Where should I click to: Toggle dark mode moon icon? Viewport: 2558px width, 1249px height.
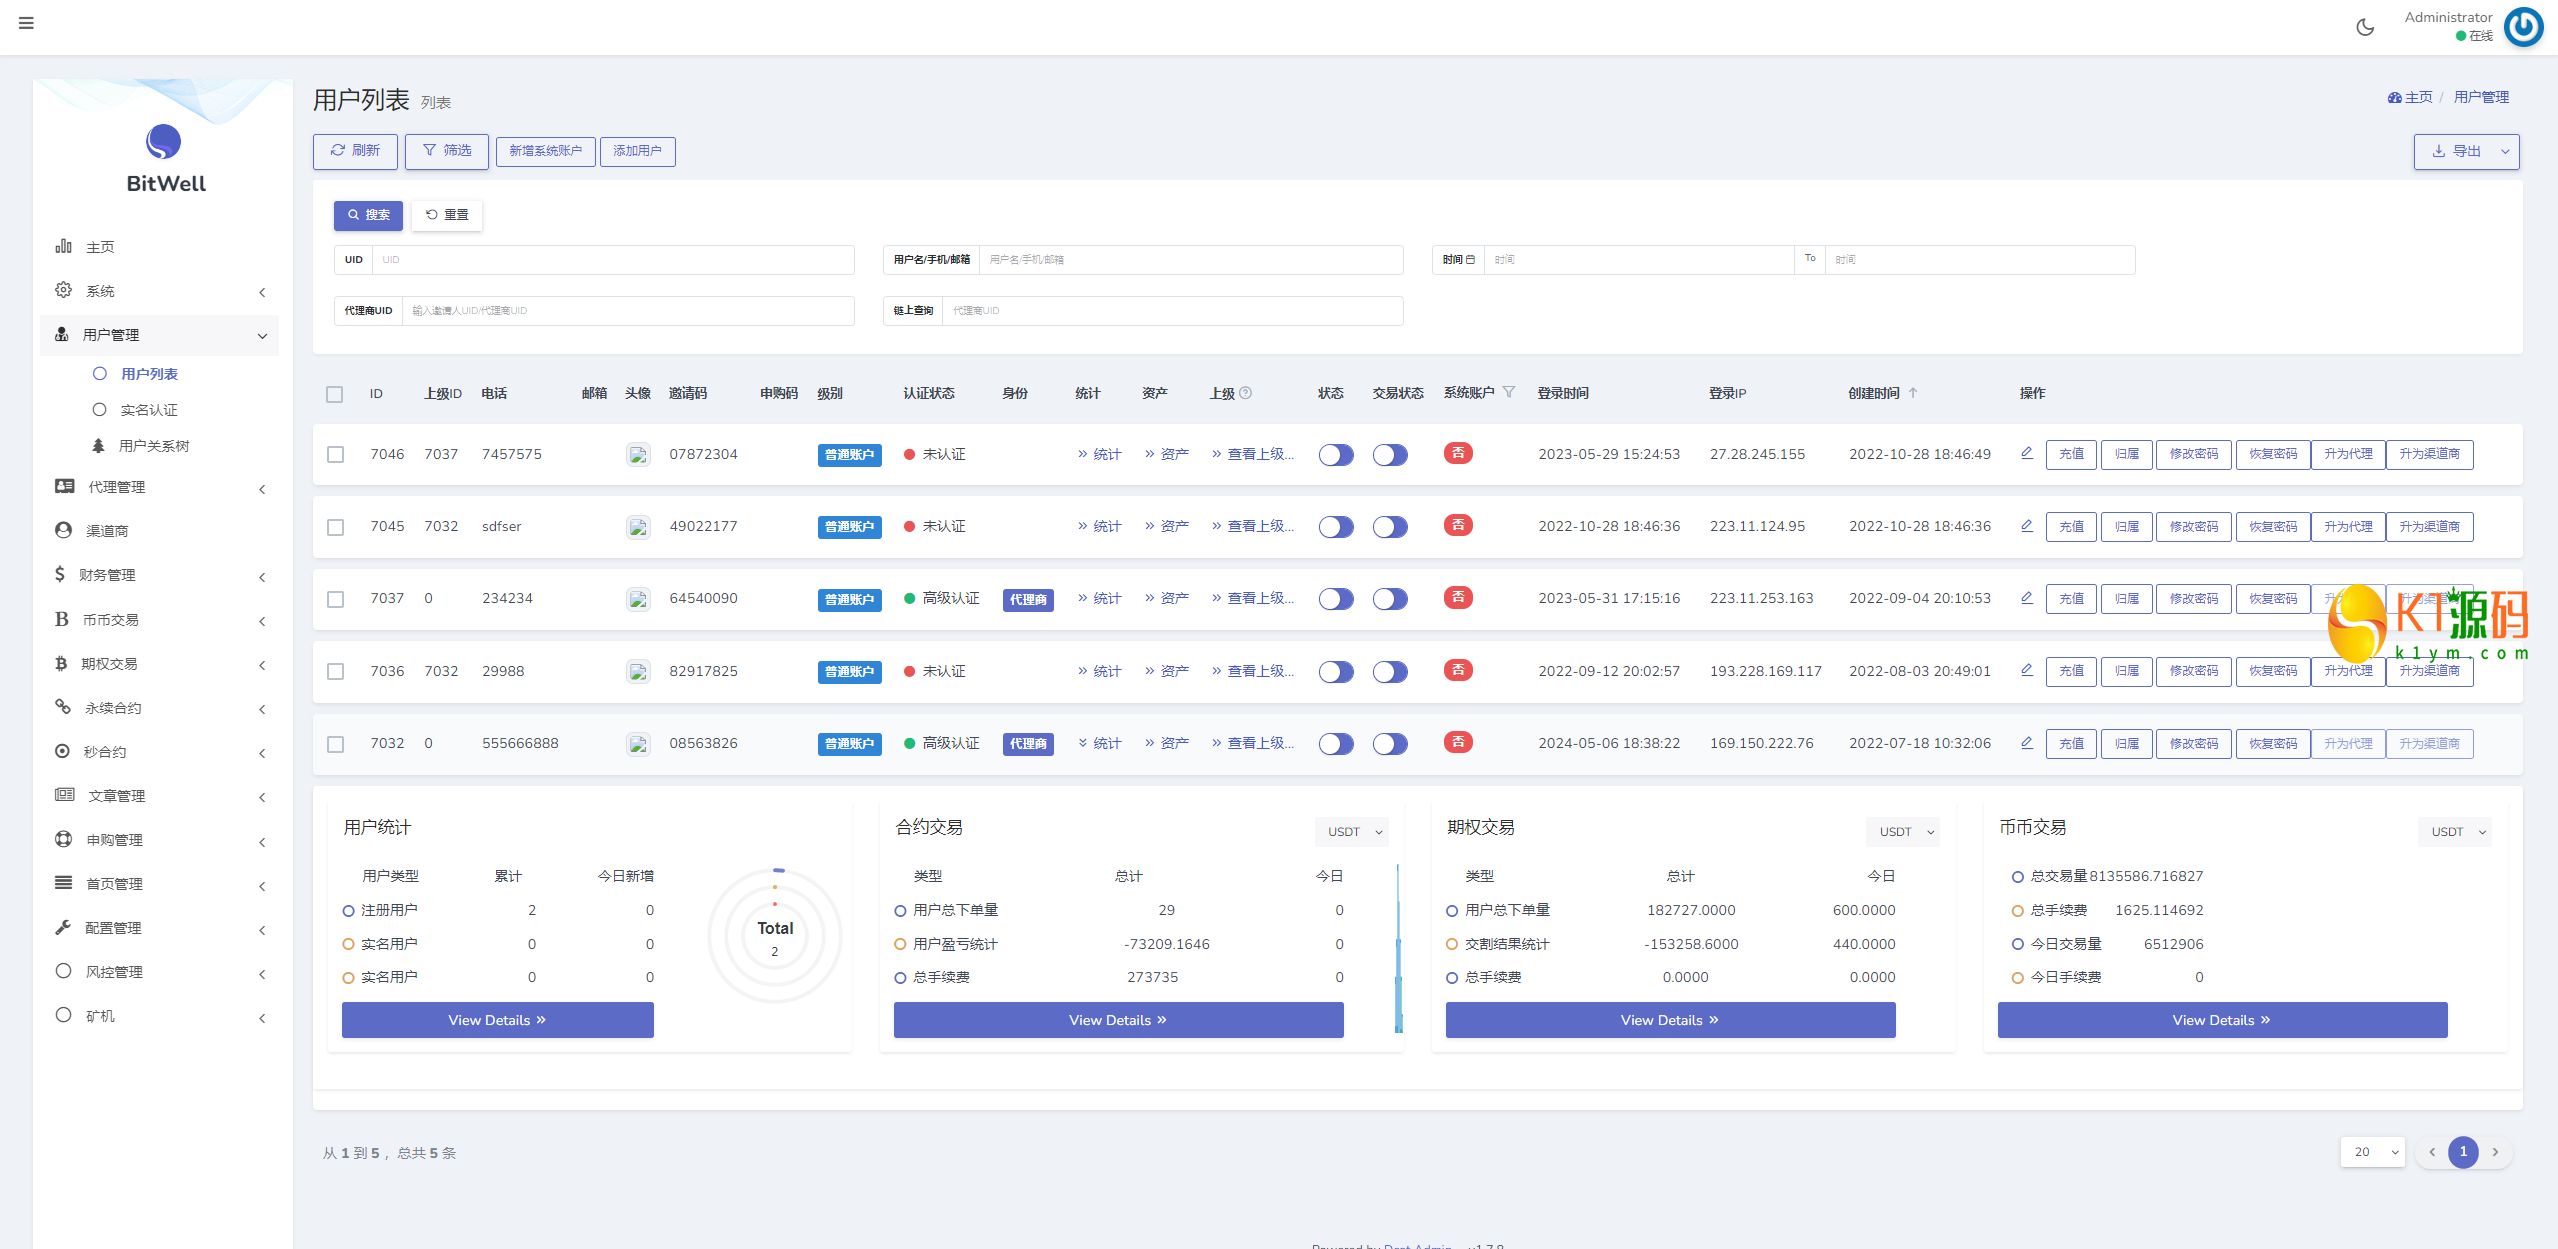pyautogui.click(x=2365, y=27)
